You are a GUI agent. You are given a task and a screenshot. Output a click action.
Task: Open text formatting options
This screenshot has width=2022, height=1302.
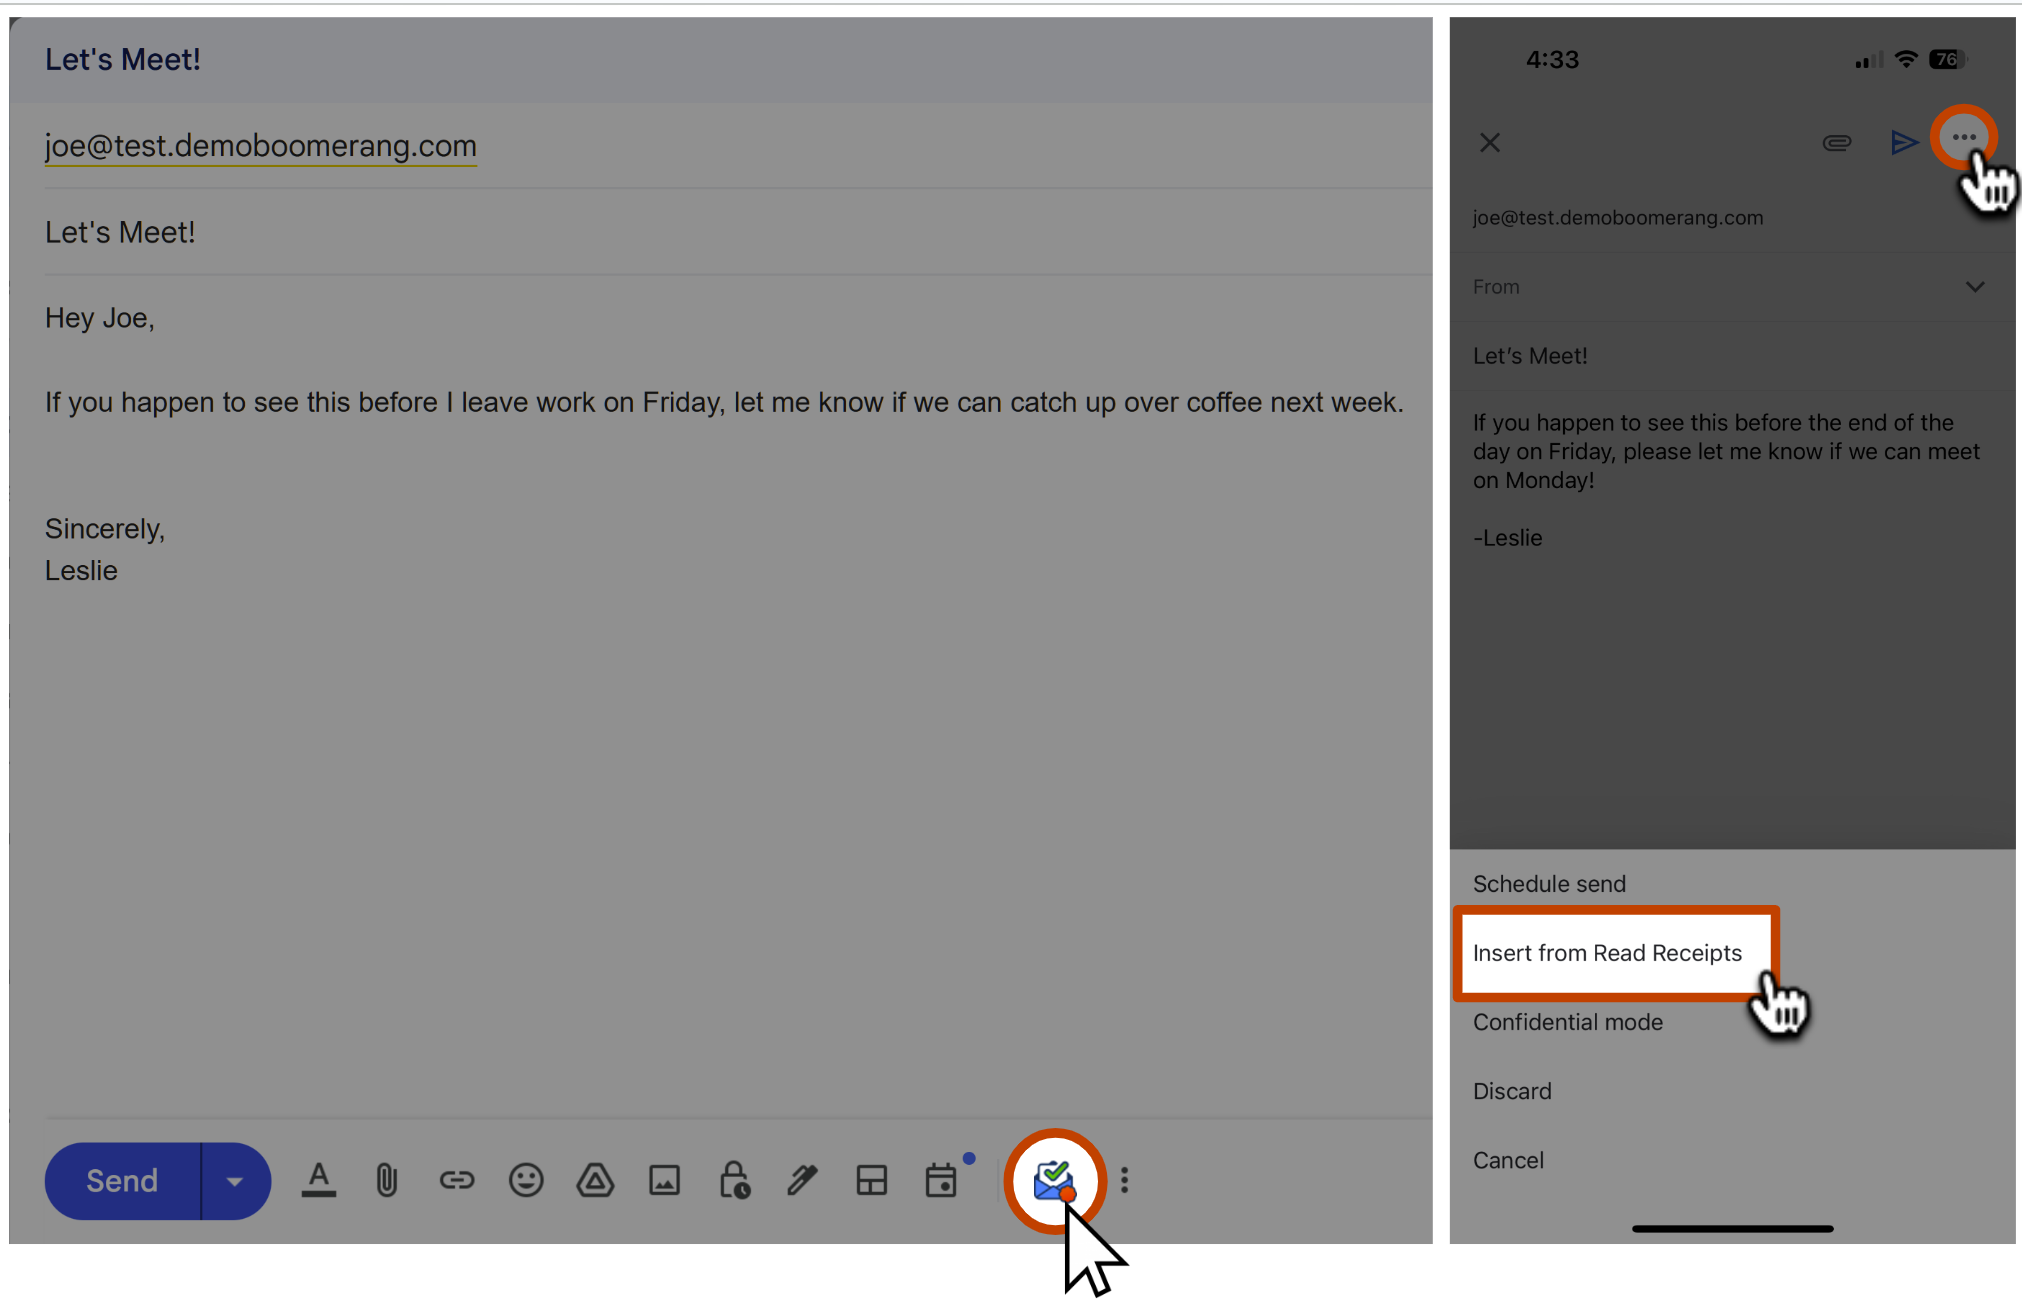pos(318,1180)
